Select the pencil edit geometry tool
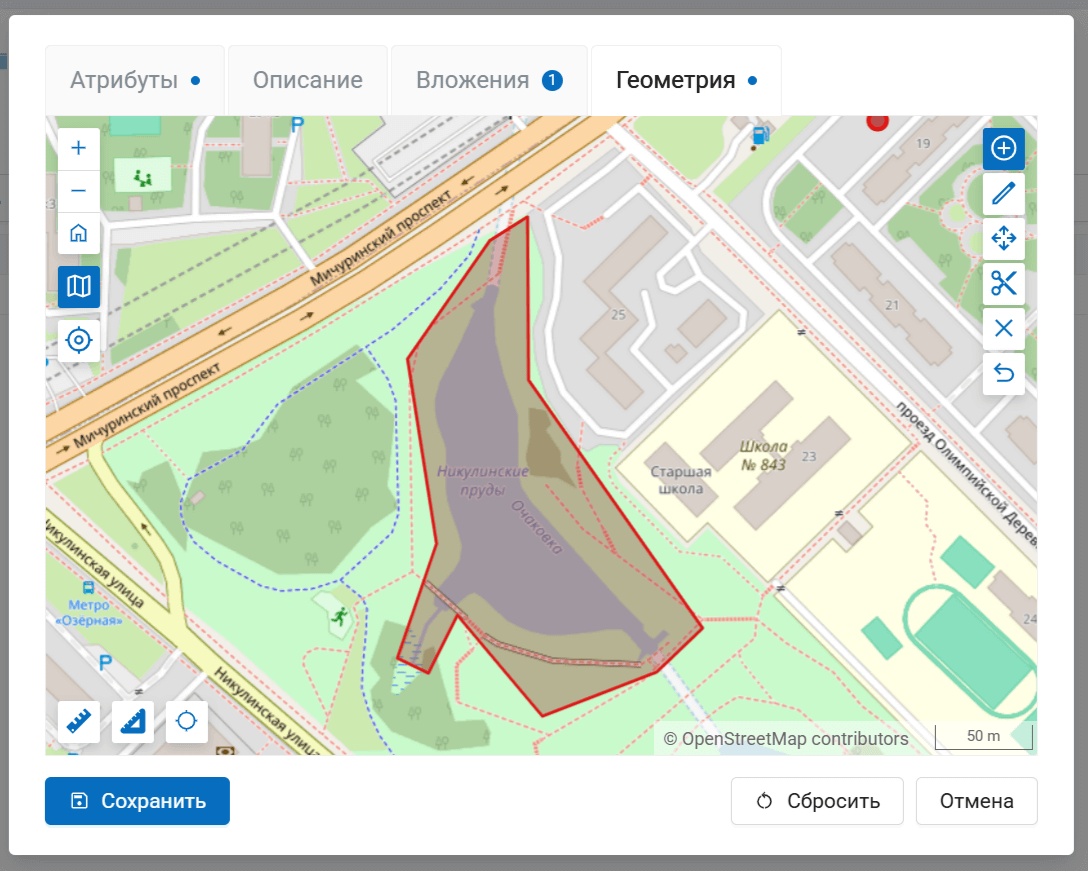The height and width of the screenshot is (871, 1088). (x=1003, y=194)
